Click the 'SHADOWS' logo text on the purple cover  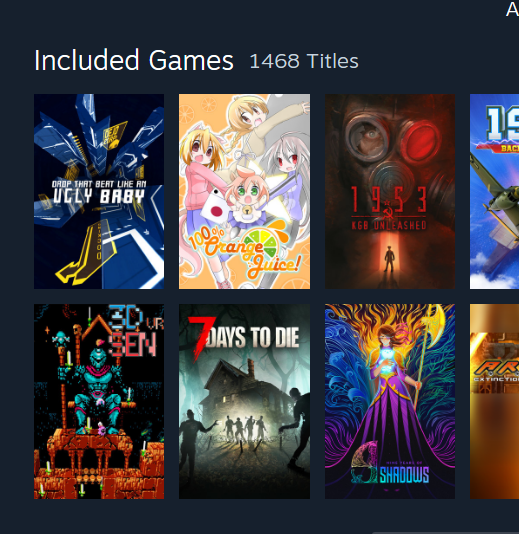pyautogui.click(x=404, y=475)
